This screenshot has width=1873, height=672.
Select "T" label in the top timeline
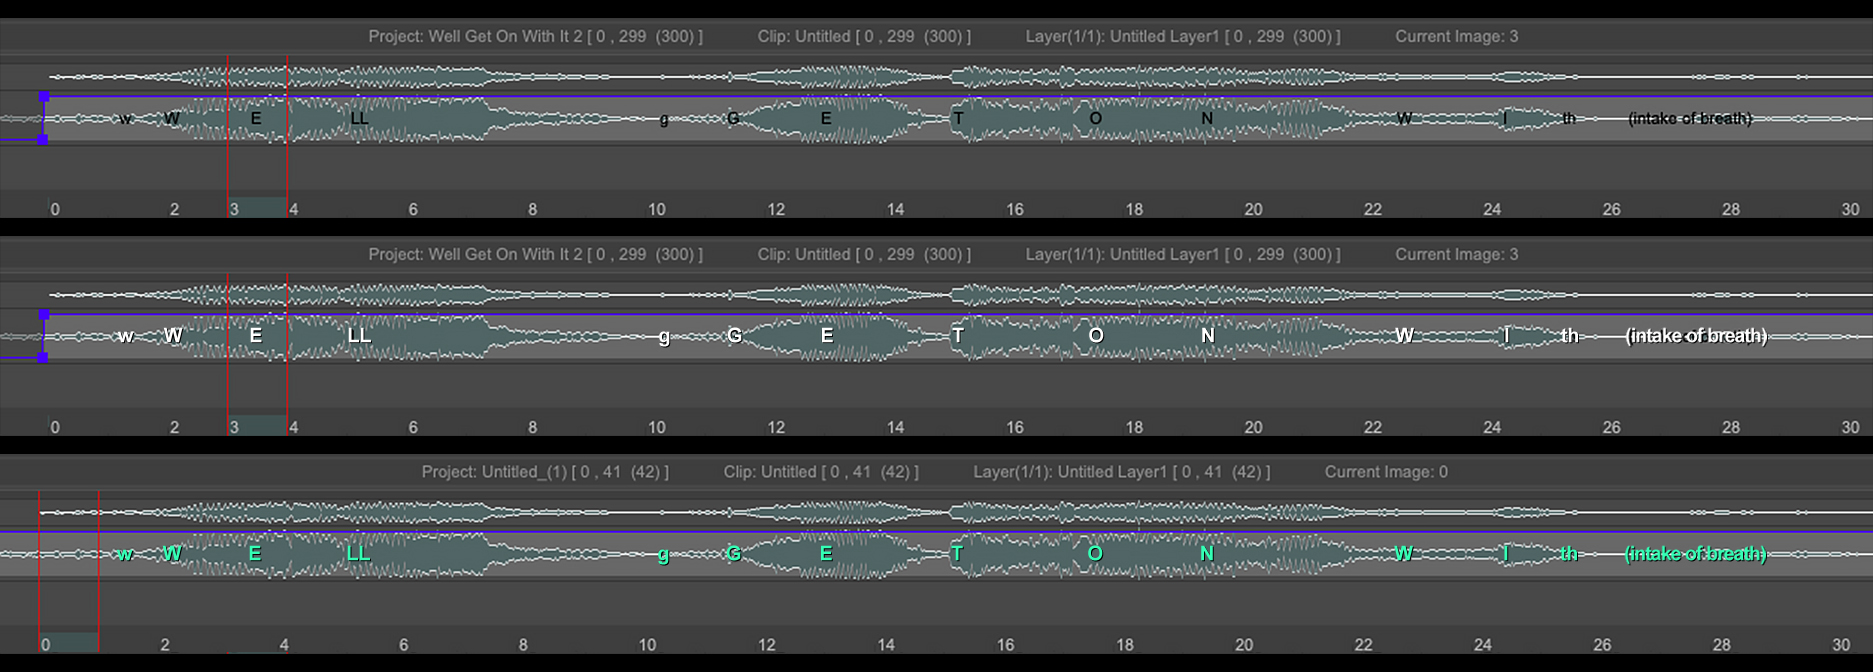958,118
